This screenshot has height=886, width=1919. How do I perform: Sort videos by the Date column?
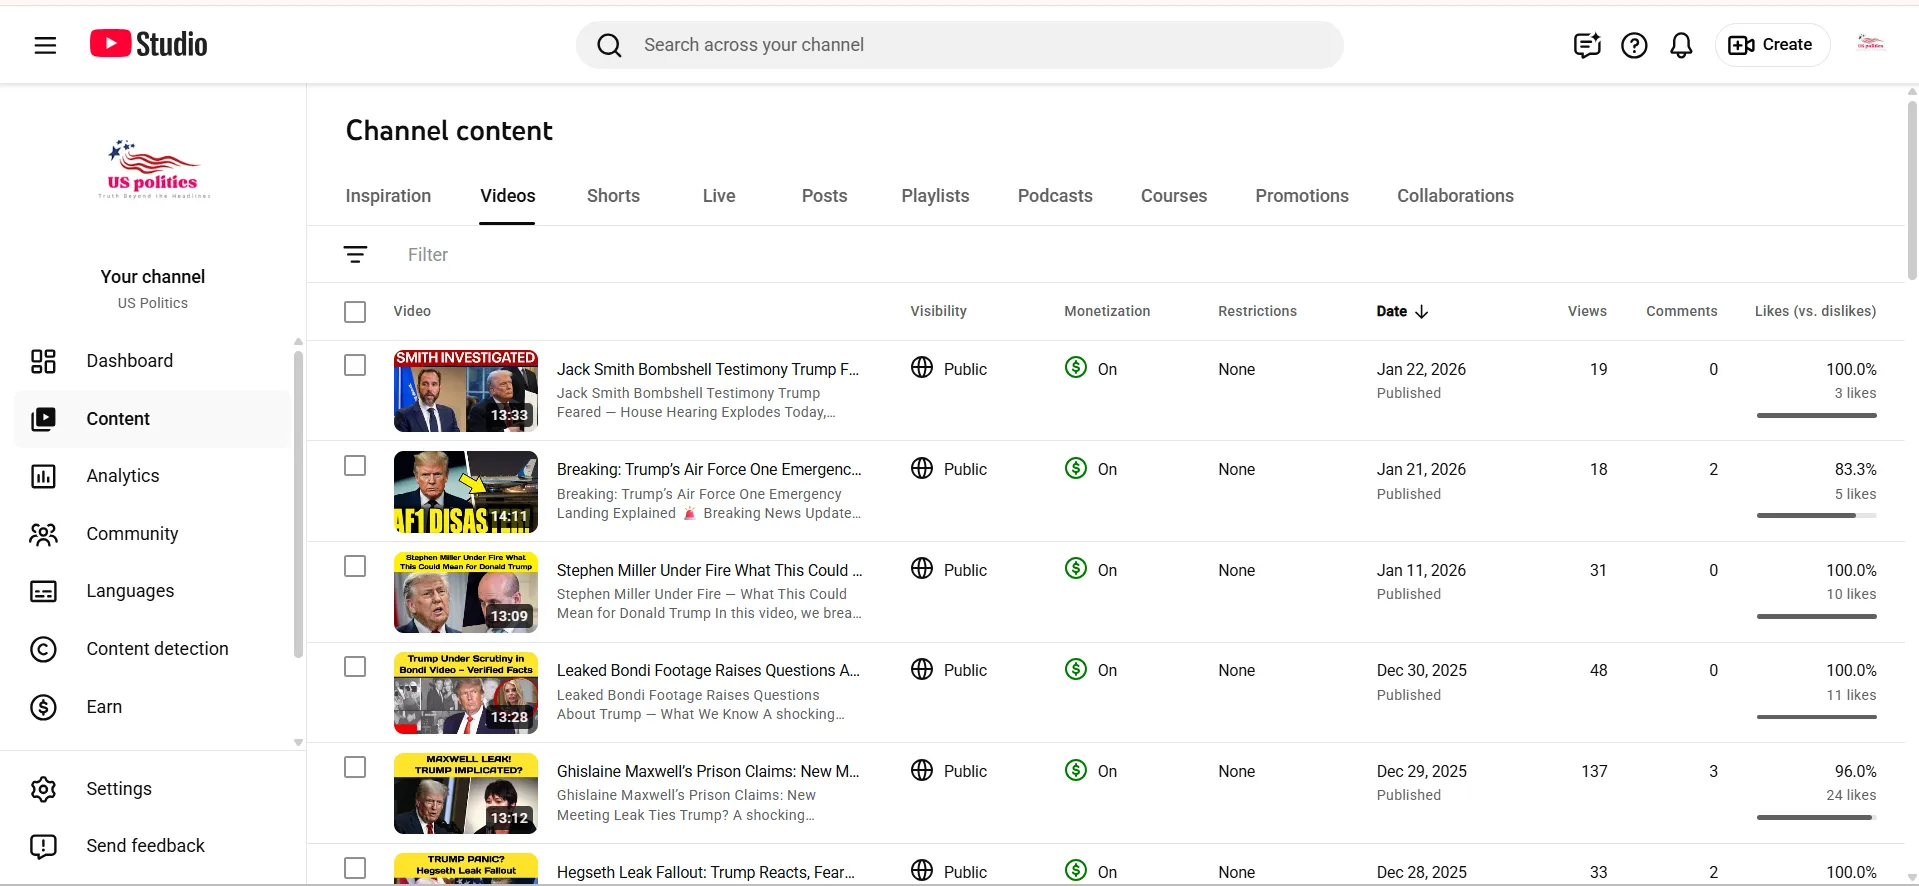pyautogui.click(x=1402, y=311)
